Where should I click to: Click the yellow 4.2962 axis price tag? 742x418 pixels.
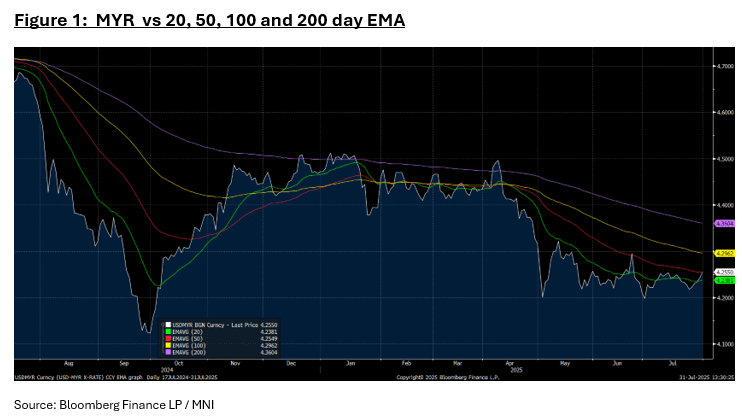tap(724, 254)
